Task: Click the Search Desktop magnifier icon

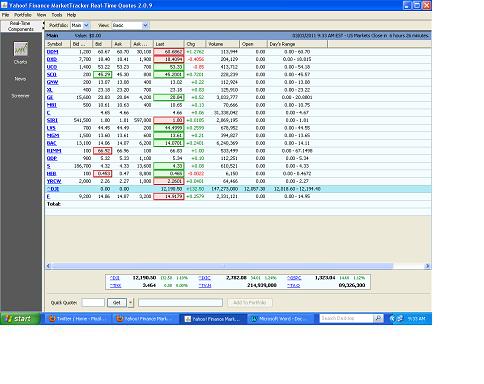Action: [x=378, y=319]
